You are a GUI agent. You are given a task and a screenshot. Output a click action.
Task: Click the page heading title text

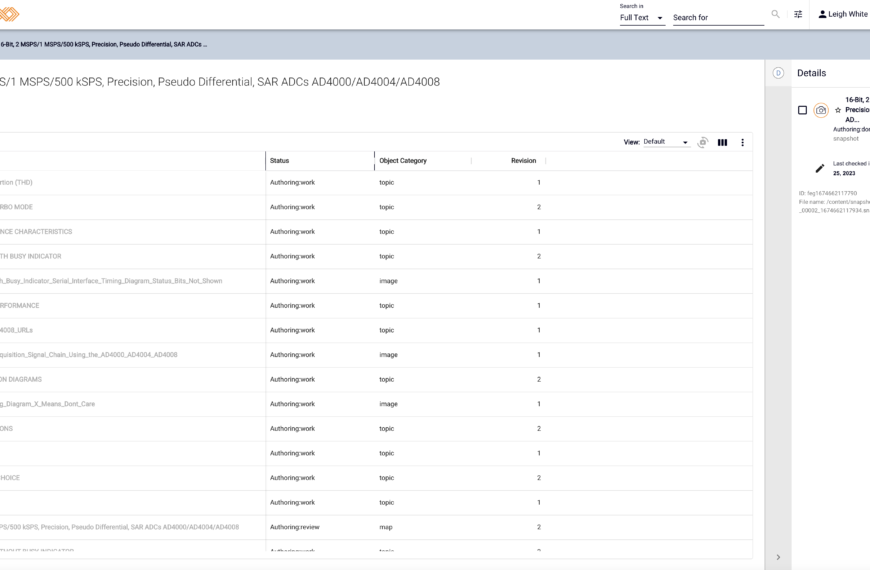[220, 82]
